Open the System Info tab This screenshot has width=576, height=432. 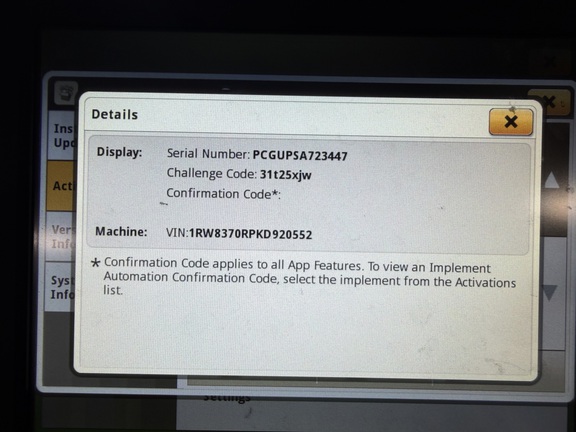point(62,287)
